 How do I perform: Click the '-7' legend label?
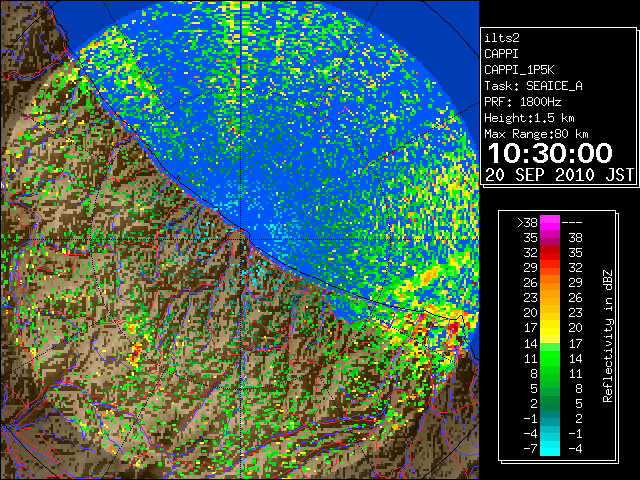pos(530,449)
